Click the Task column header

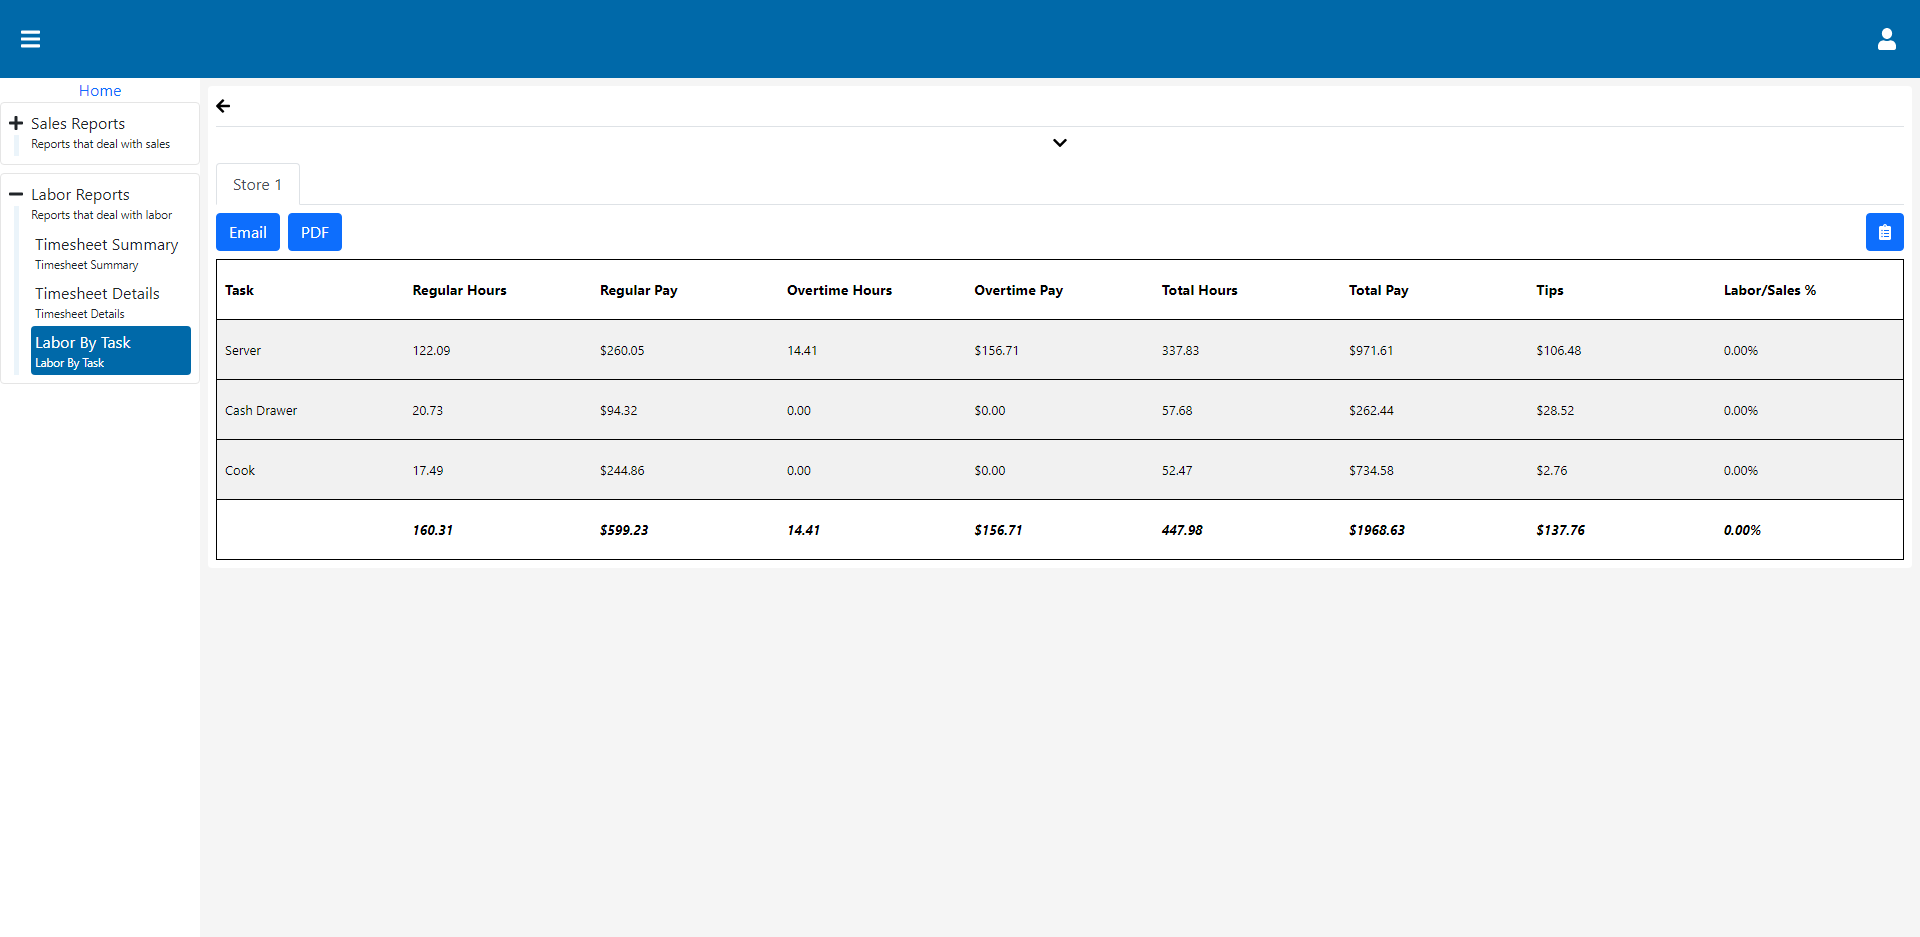(x=239, y=290)
